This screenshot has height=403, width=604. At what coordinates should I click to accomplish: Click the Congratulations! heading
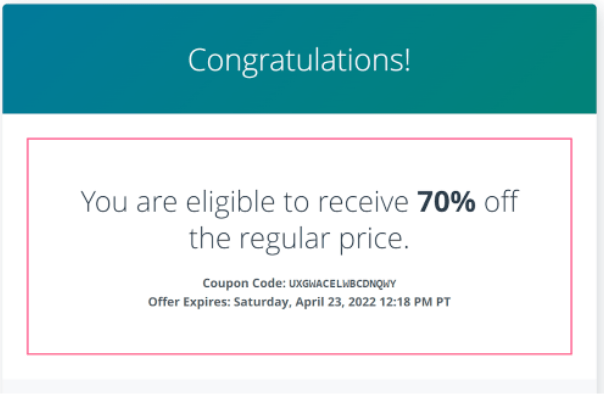[299, 61]
